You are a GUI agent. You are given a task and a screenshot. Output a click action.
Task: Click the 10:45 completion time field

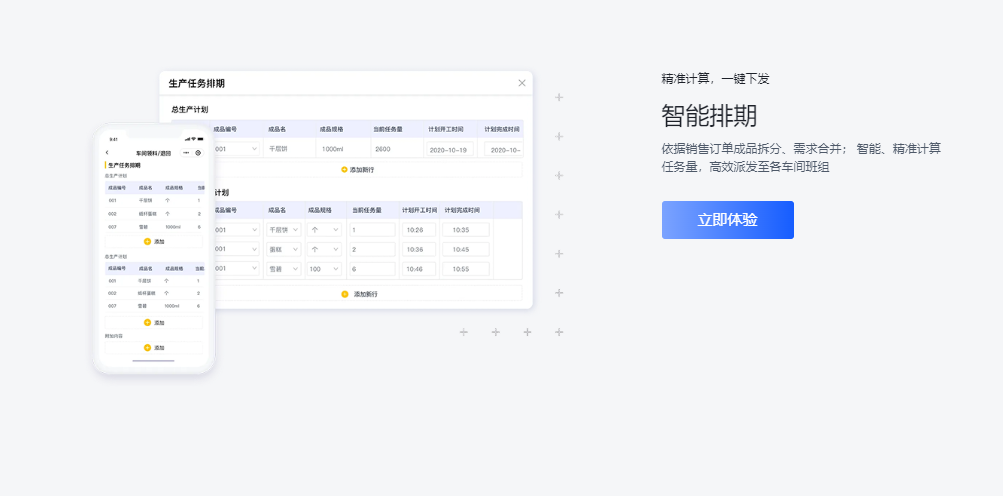click(x=466, y=249)
